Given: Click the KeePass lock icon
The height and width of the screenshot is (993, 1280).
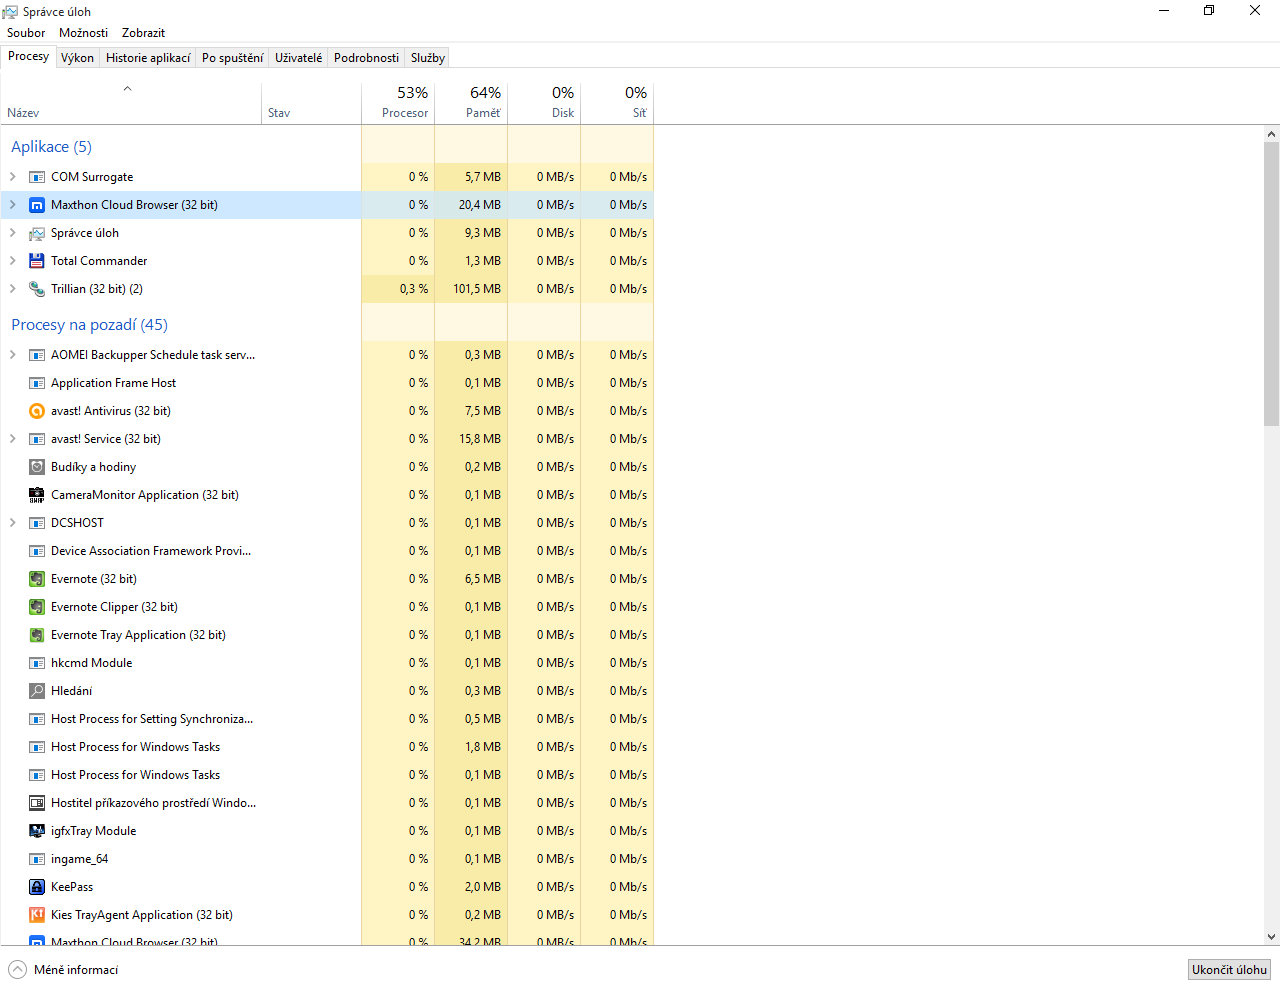Looking at the screenshot, I should (37, 887).
